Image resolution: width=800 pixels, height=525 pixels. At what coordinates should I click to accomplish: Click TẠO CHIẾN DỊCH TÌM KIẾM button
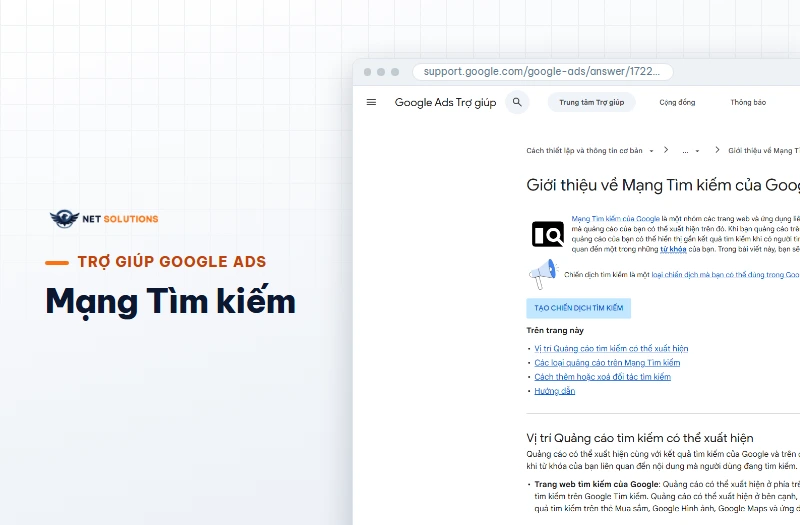click(x=579, y=308)
